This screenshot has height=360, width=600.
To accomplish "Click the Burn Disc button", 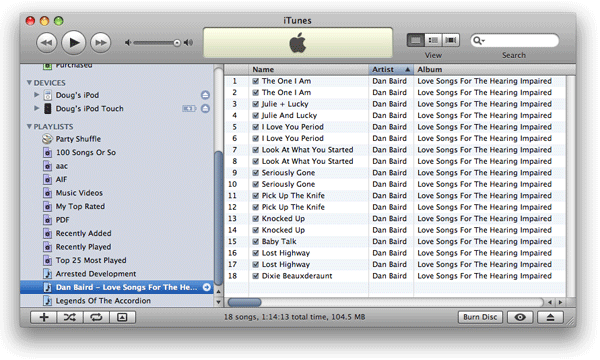I will coord(480,317).
